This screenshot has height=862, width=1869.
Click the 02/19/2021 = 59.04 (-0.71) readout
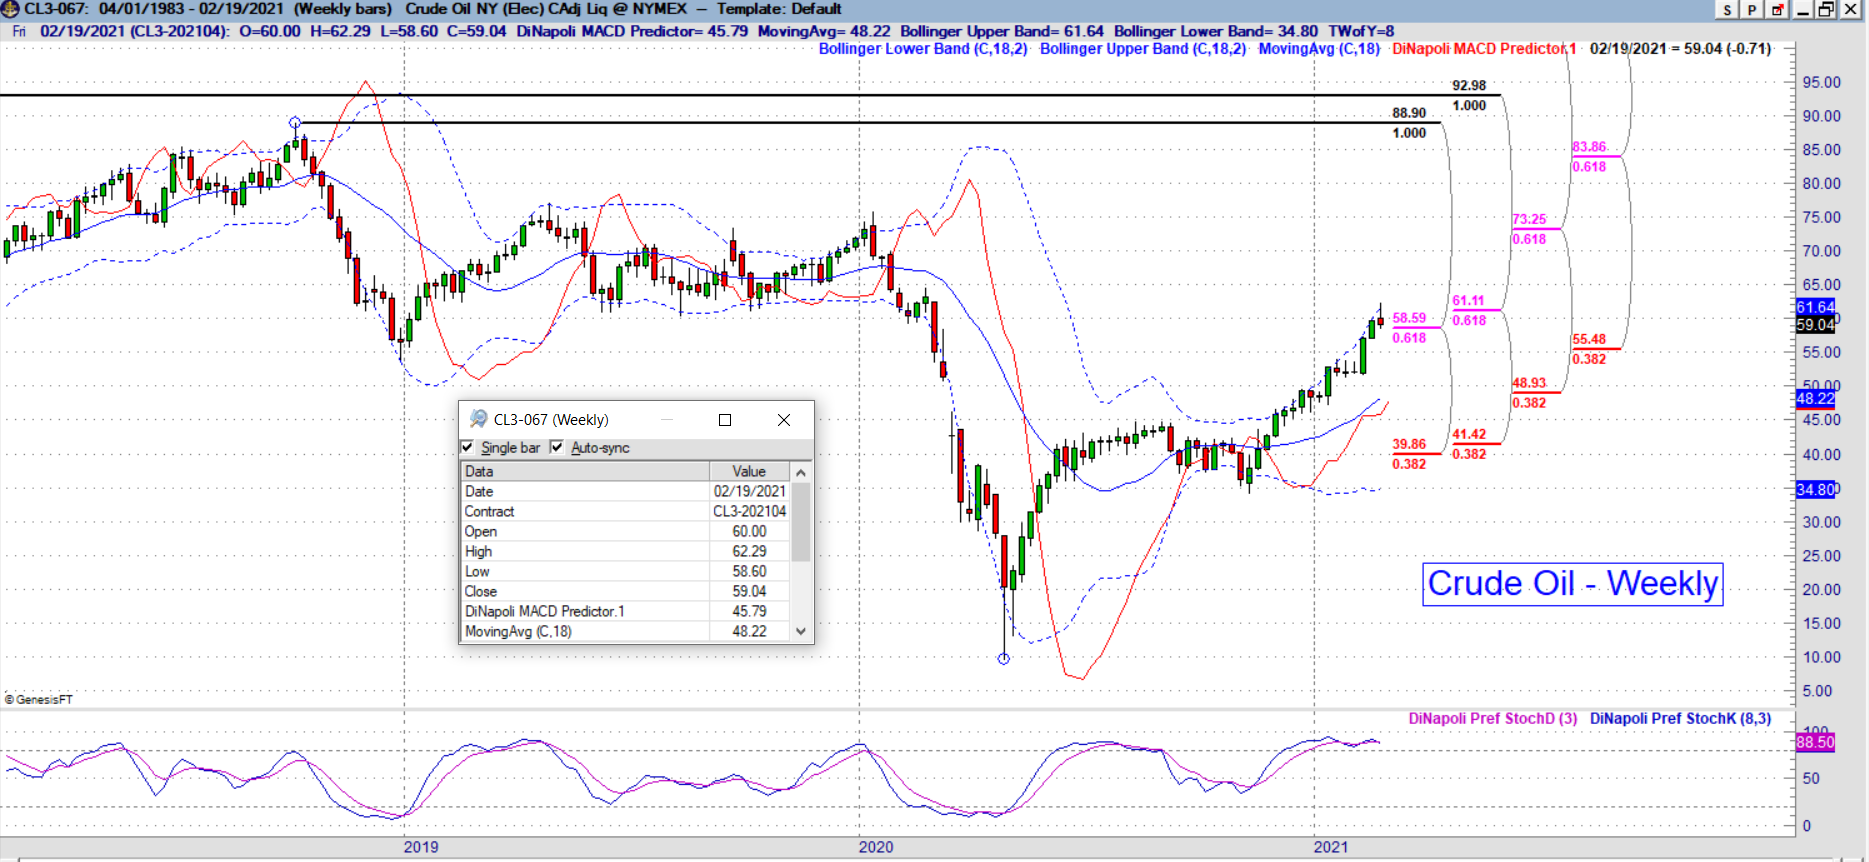pos(1680,49)
